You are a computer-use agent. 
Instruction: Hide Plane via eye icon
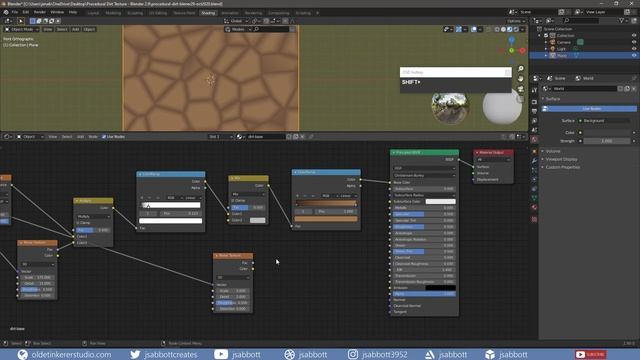click(634, 55)
